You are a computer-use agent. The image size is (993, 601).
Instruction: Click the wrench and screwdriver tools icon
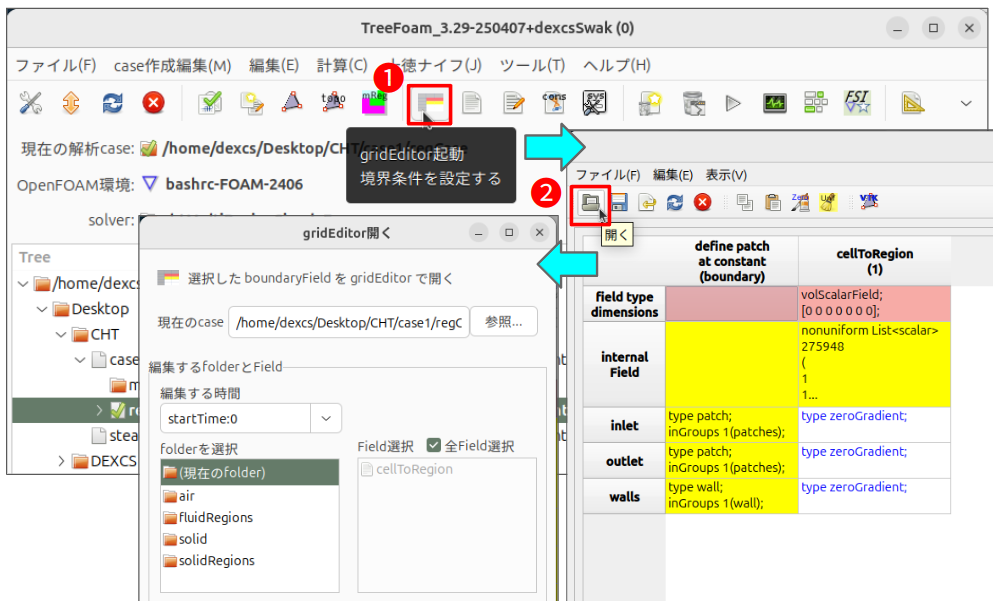pos(30,103)
